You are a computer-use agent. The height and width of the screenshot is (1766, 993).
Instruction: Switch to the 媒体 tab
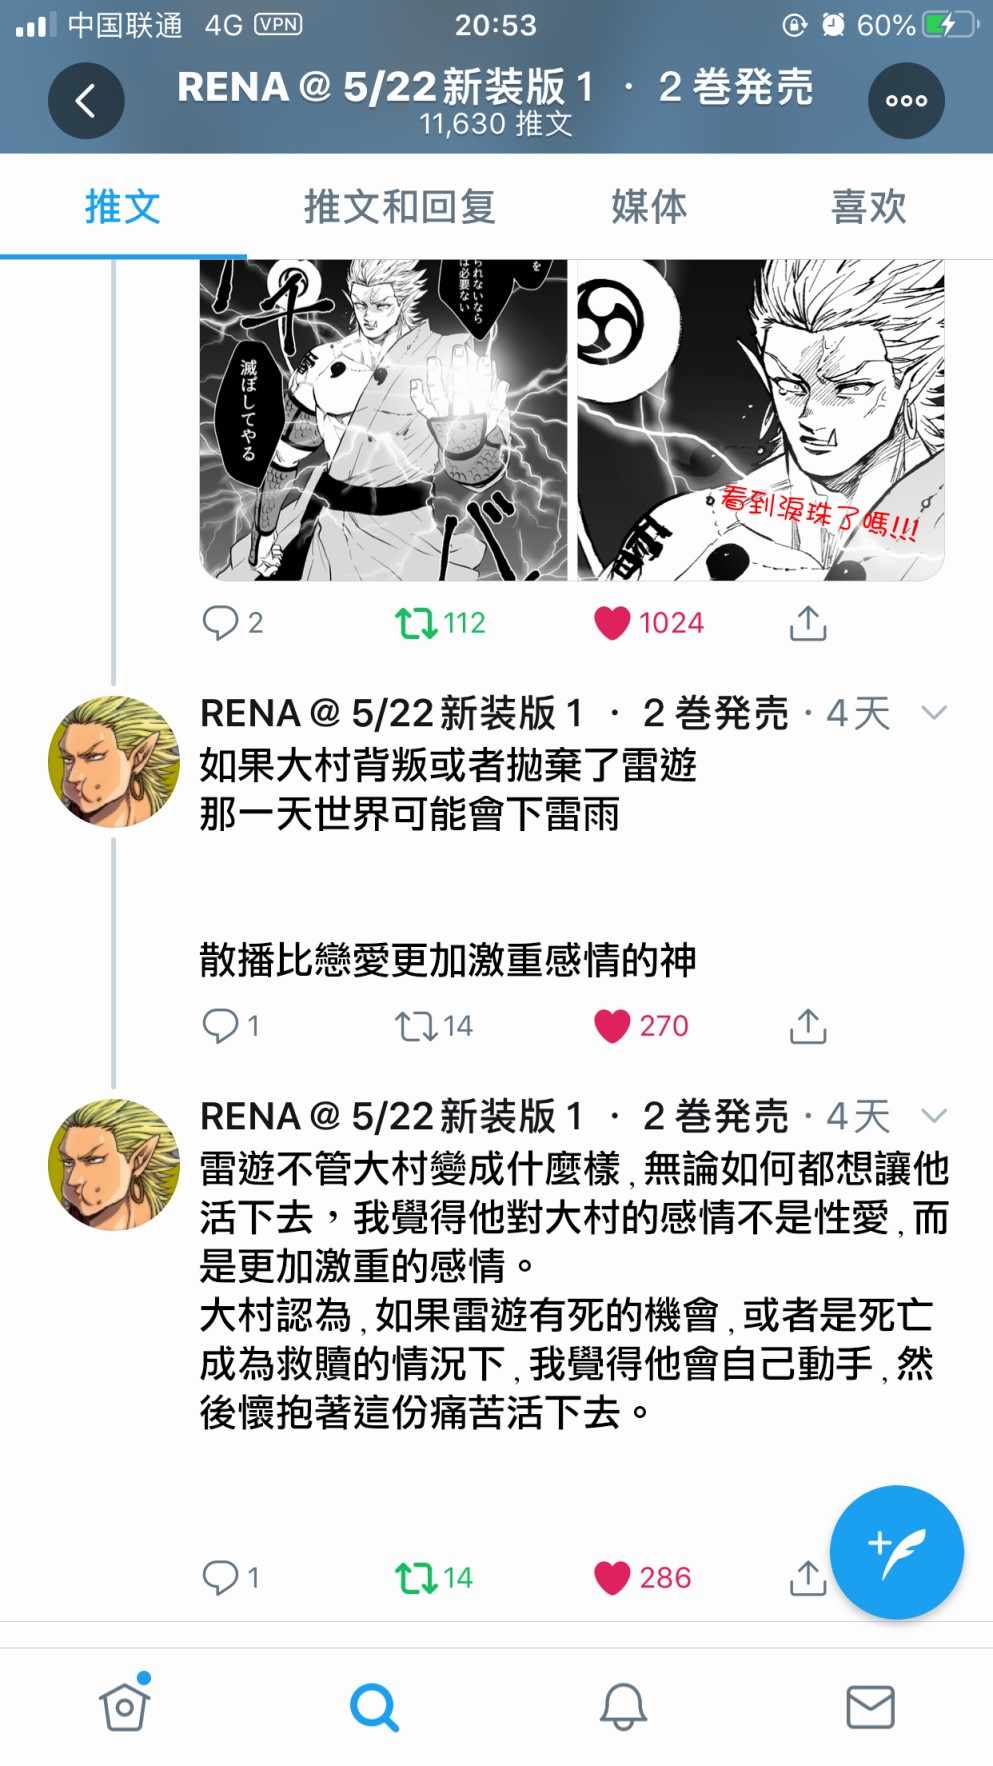point(649,207)
